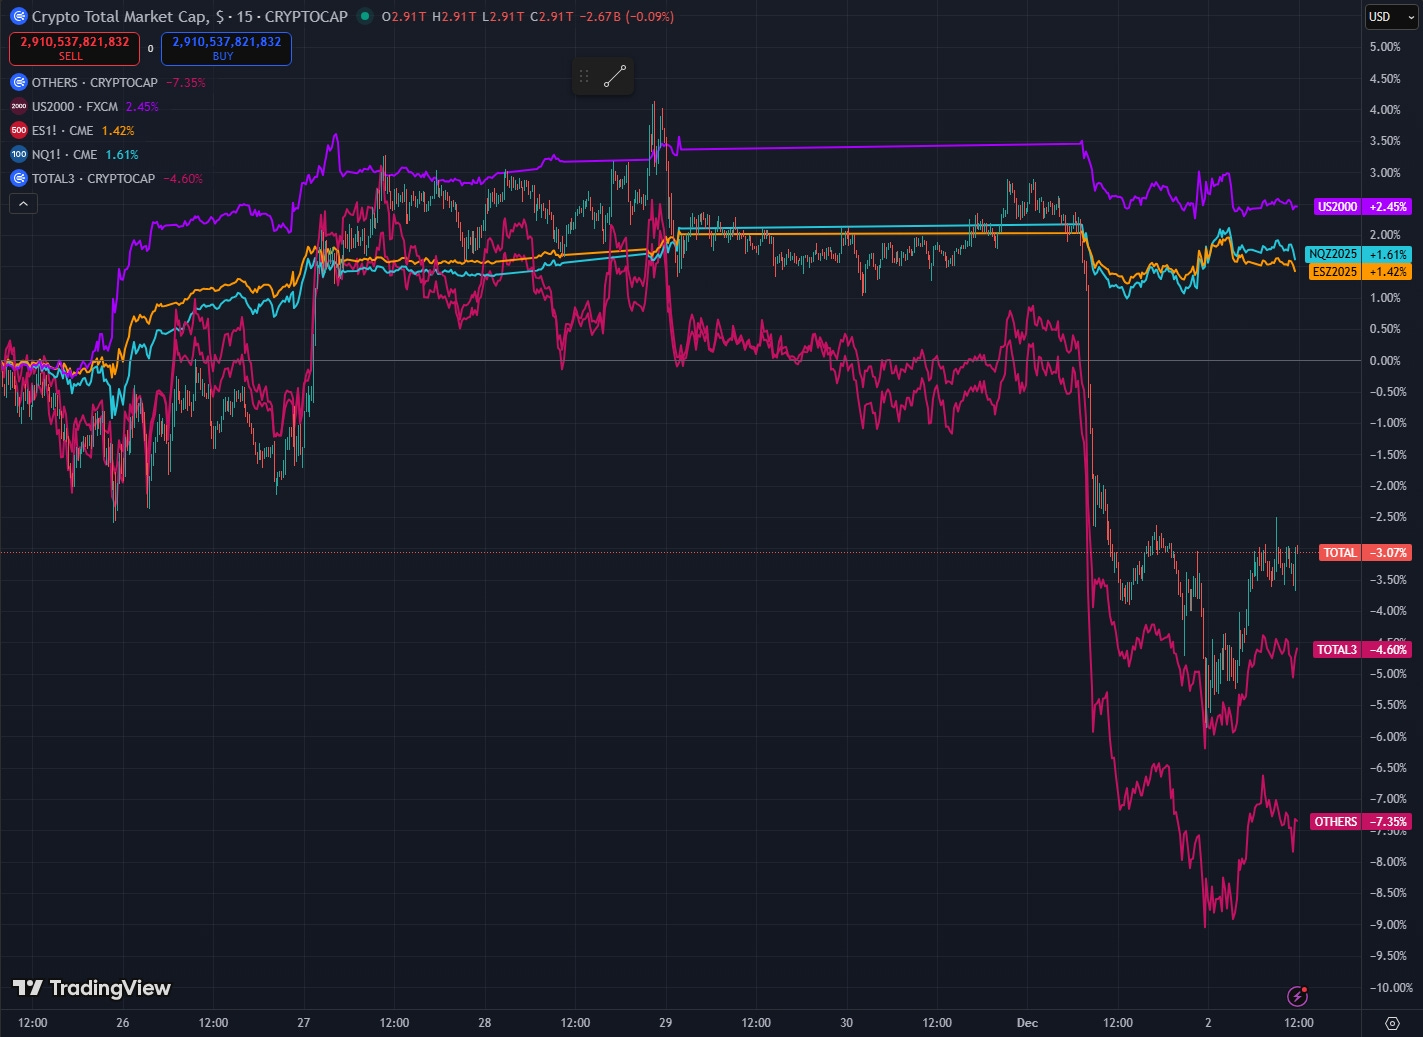1423x1037 pixels.
Task: Click the Crypto Total Market Cap title
Action: (121, 16)
